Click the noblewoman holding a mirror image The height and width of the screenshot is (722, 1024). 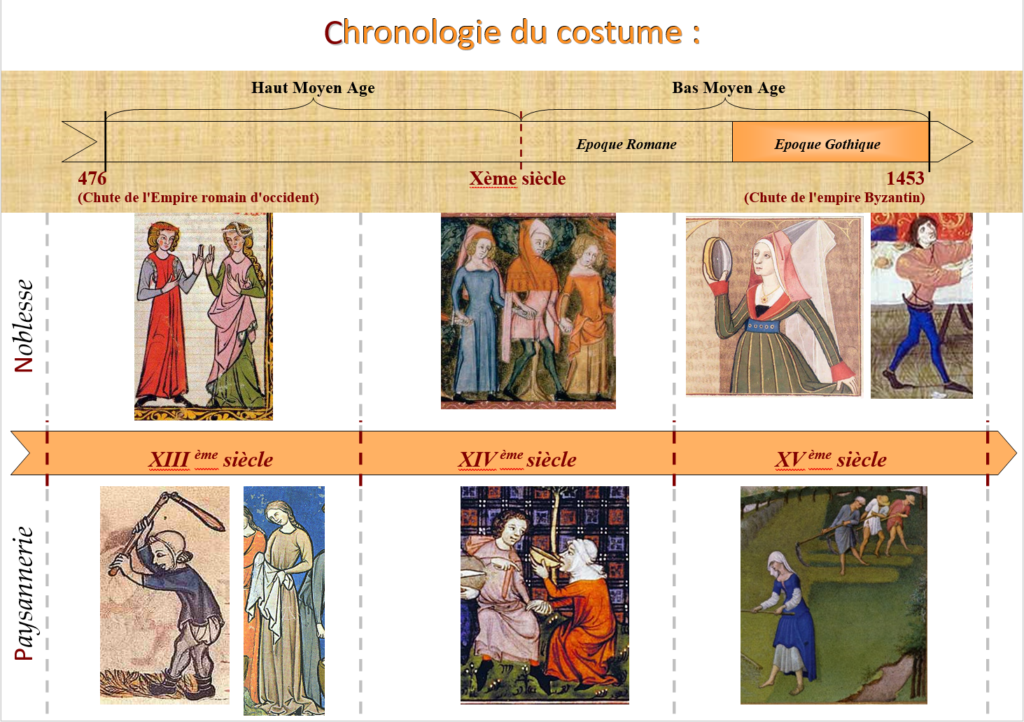(774, 307)
